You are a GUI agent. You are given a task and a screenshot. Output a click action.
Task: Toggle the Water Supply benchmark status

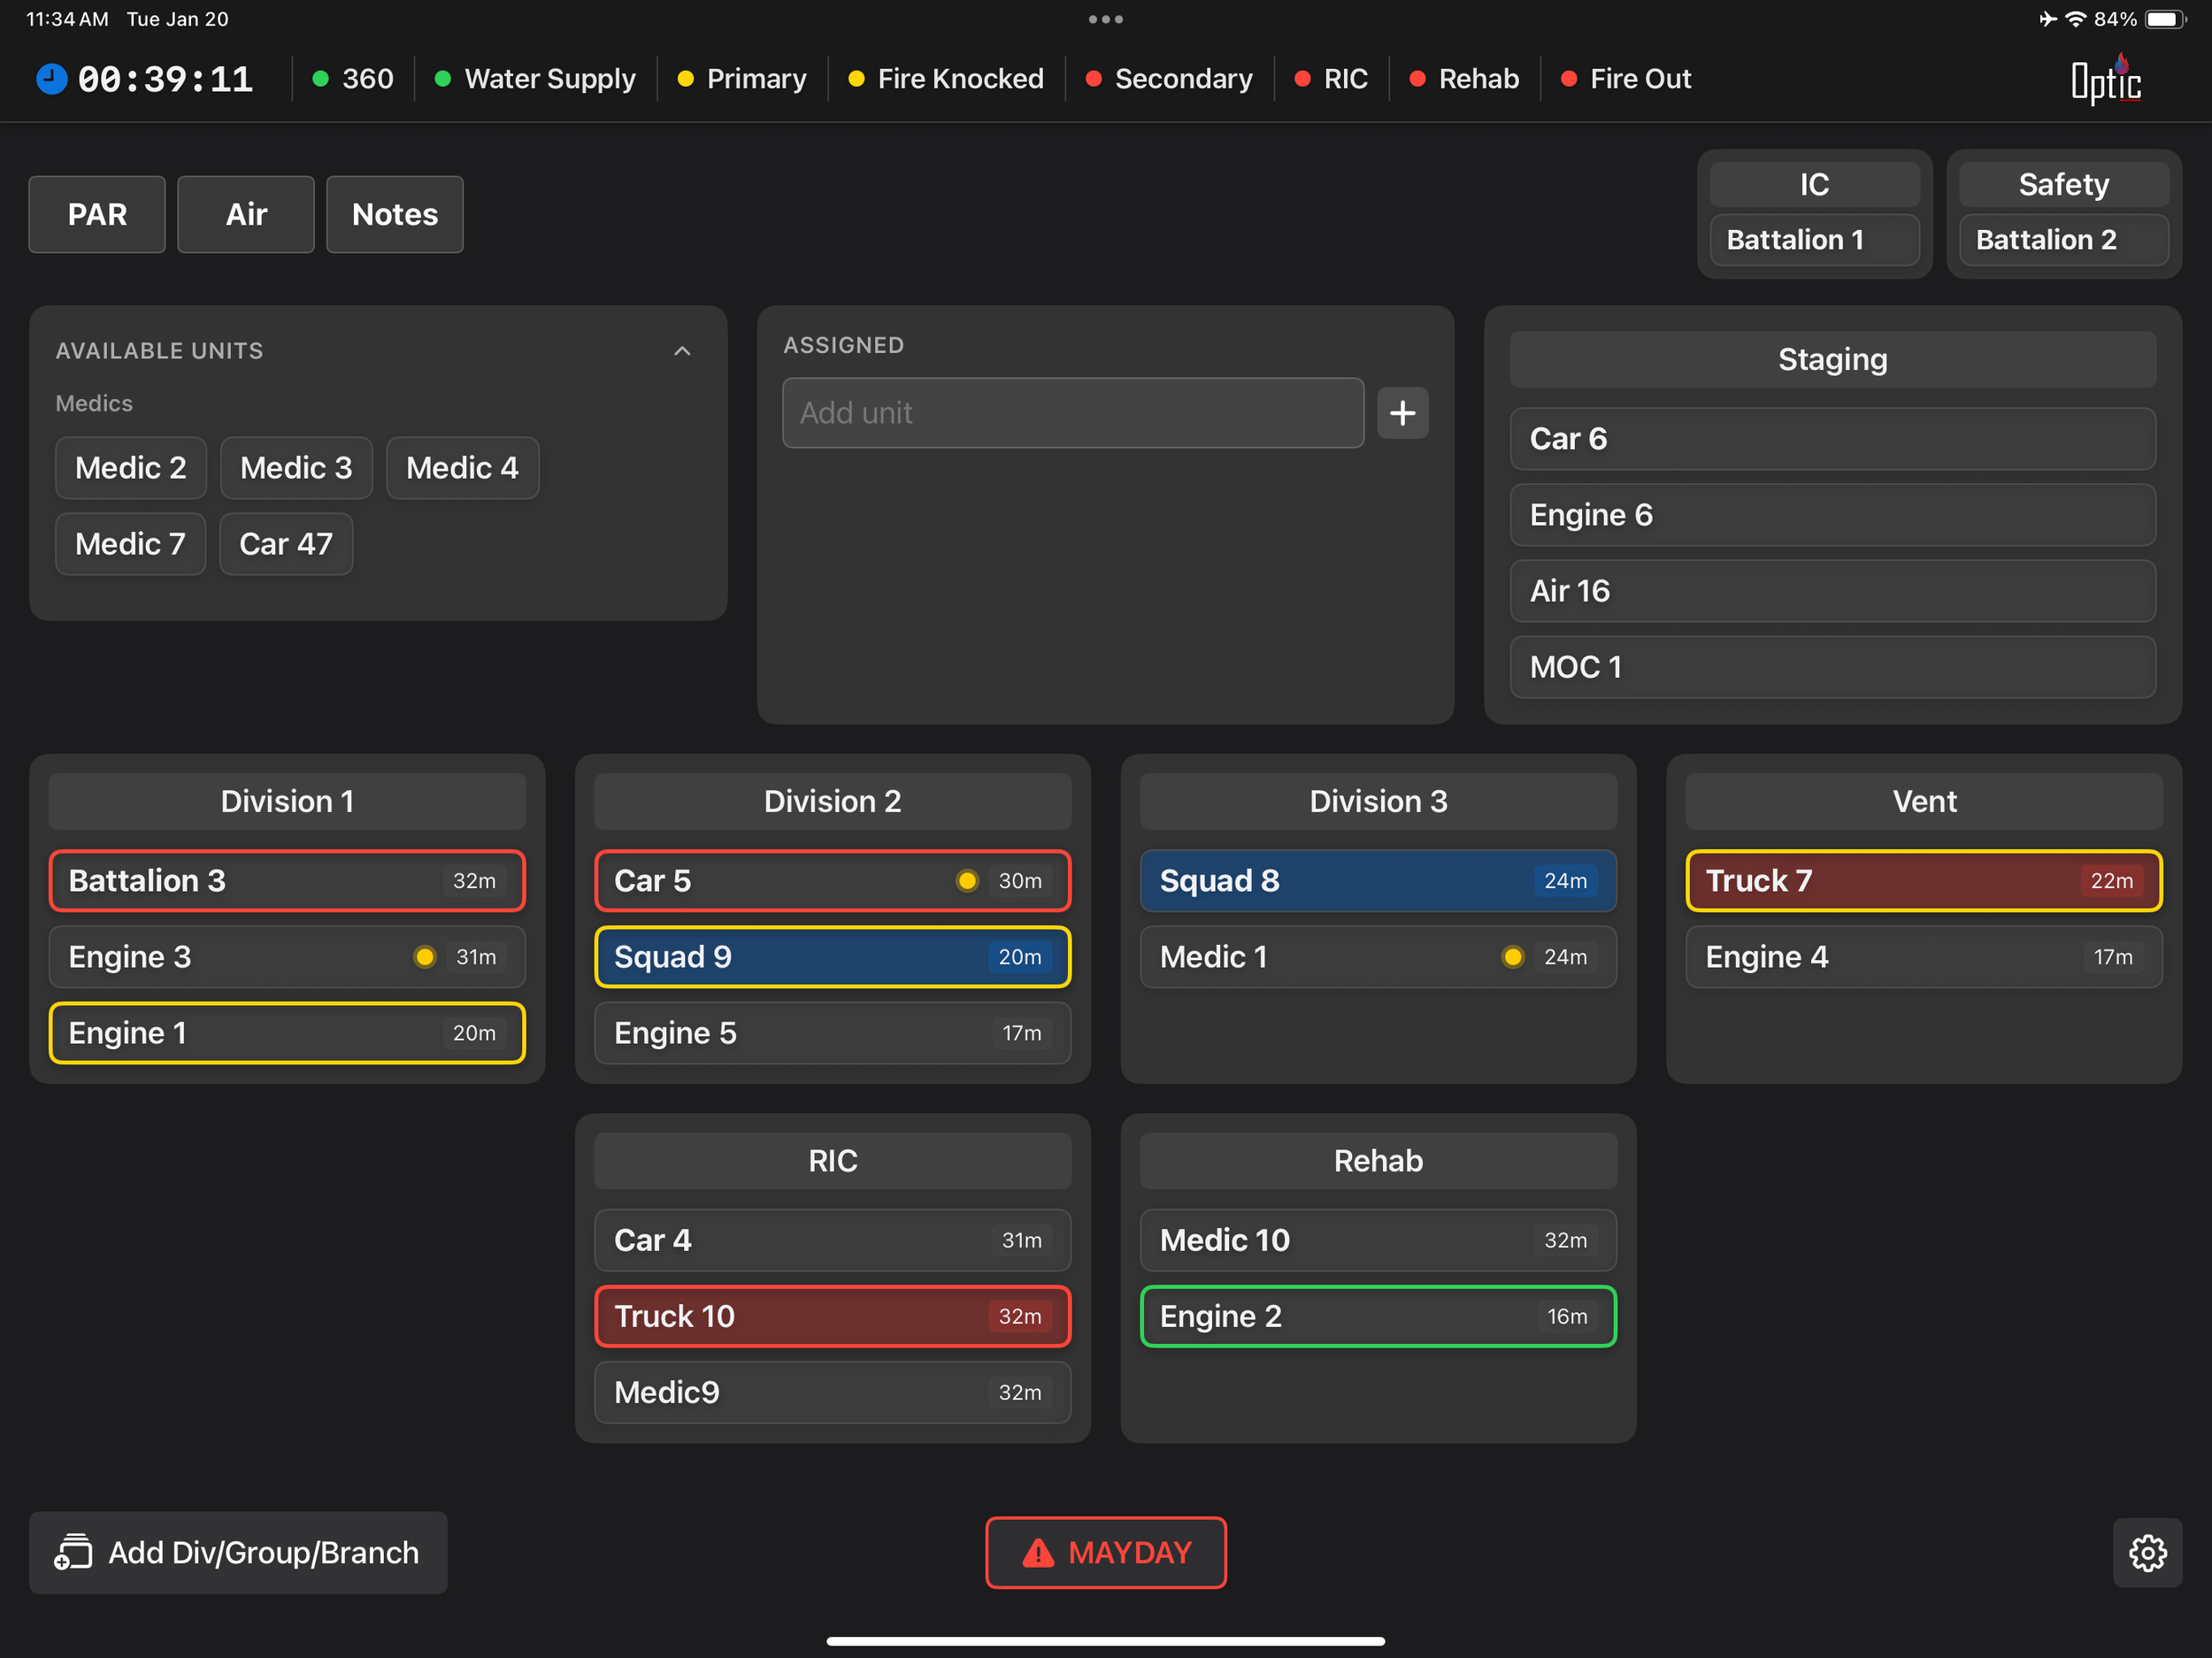click(536, 79)
